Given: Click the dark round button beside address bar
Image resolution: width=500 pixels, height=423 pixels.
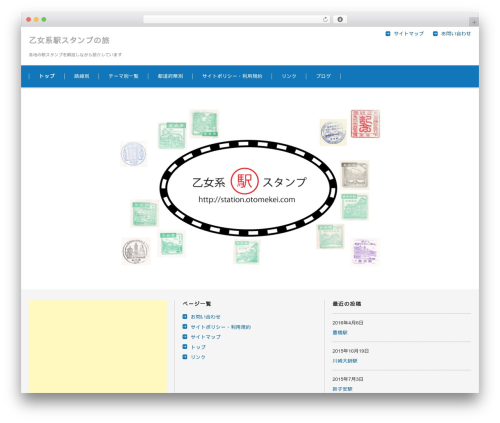Looking at the screenshot, I should (340, 19).
